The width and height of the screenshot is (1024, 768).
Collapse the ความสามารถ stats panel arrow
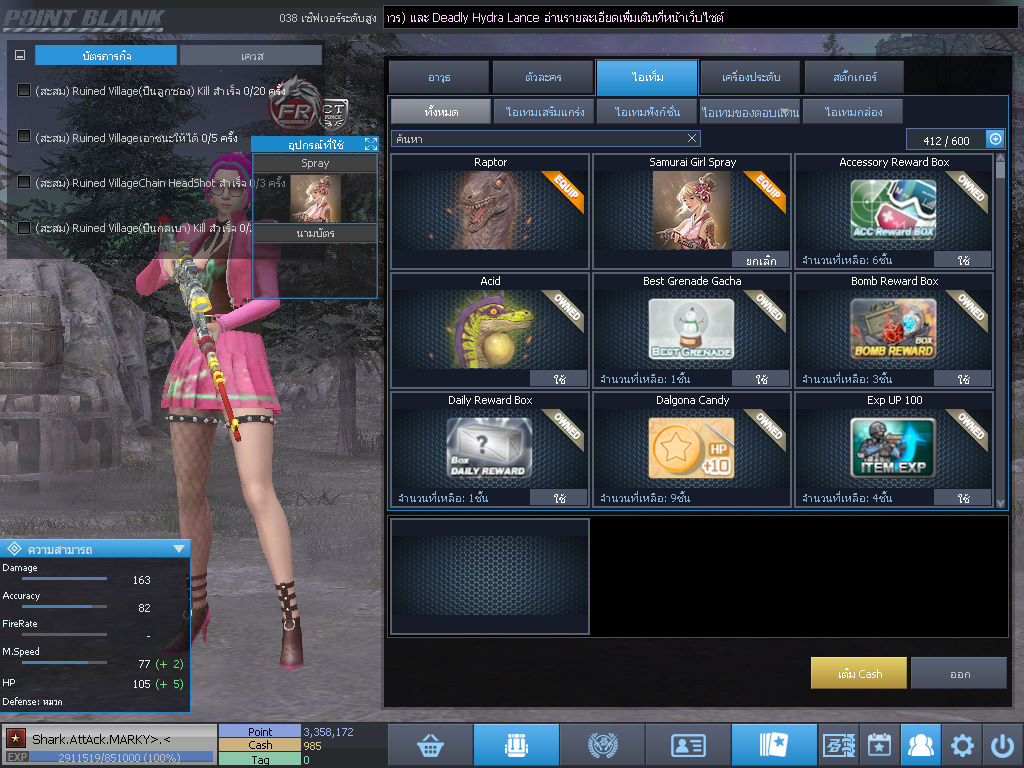[x=179, y=549]
